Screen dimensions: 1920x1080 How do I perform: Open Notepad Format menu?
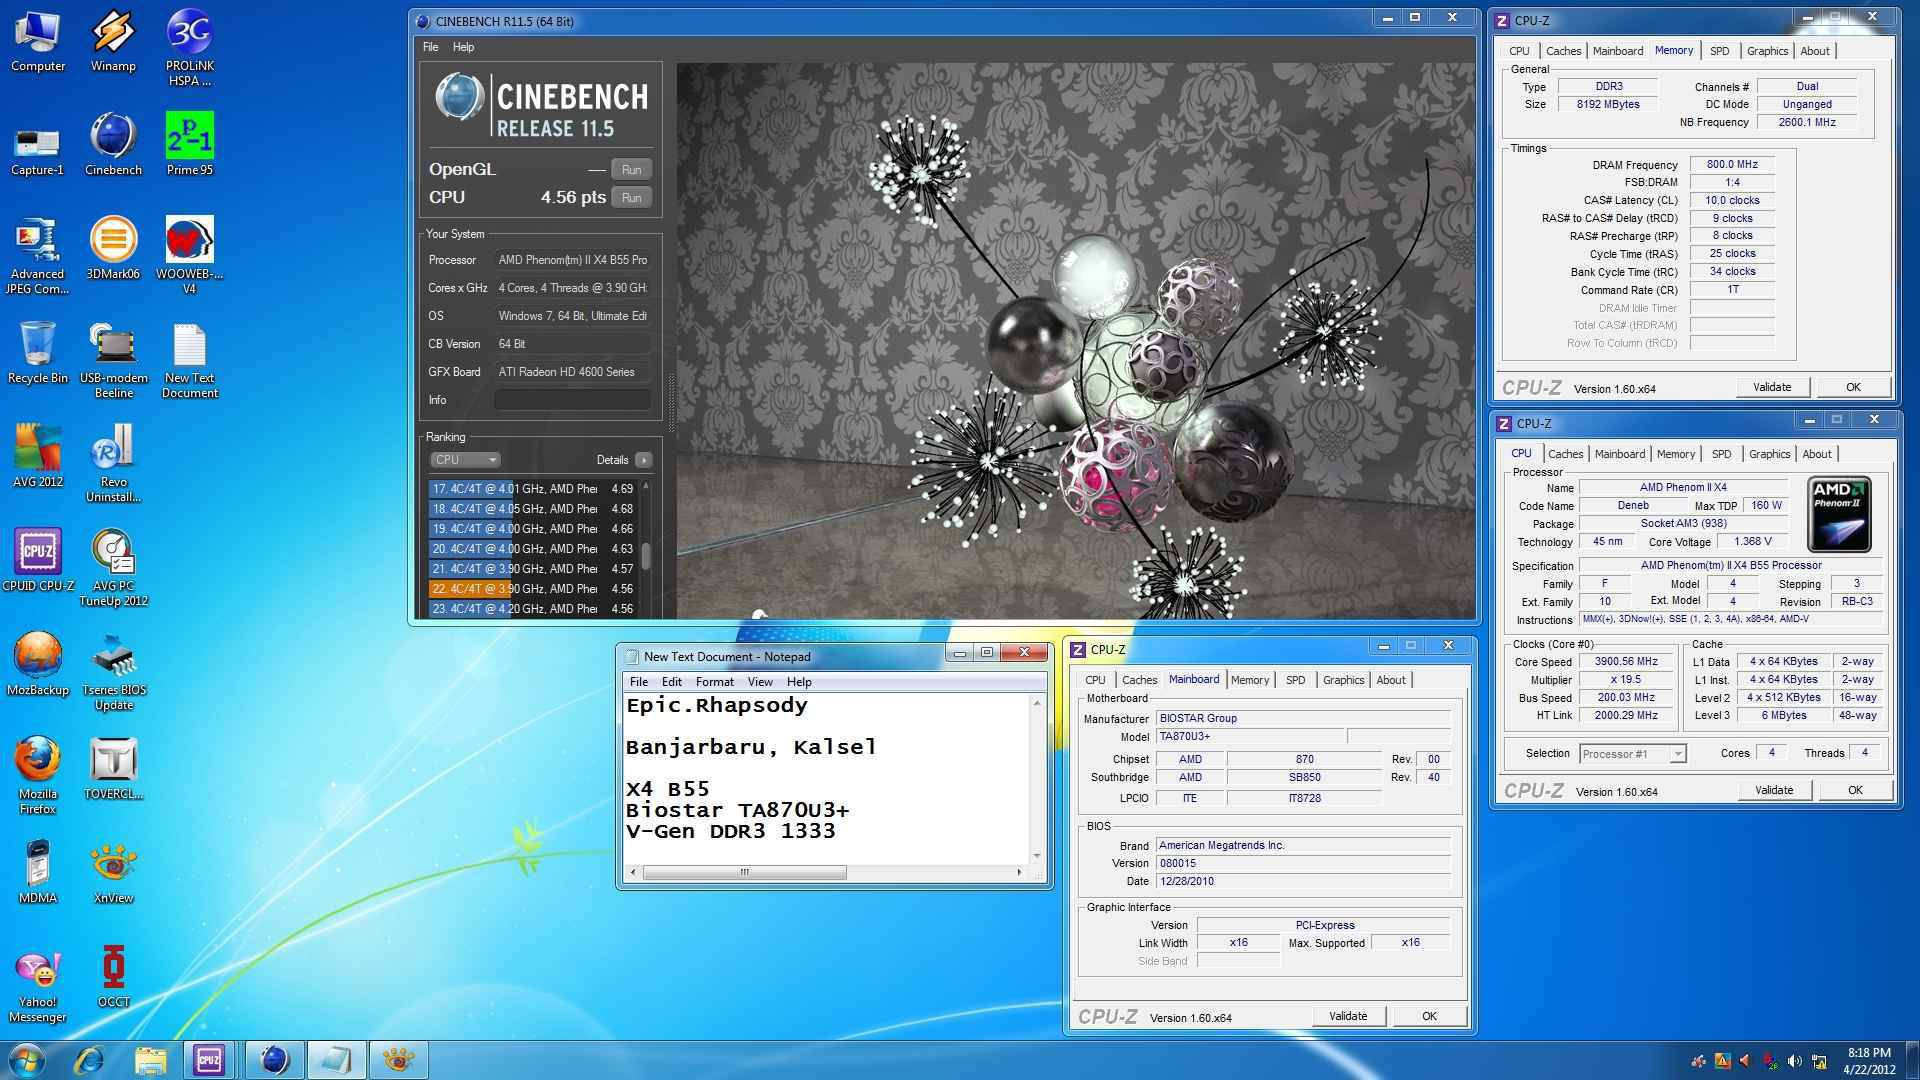point(714,682)
